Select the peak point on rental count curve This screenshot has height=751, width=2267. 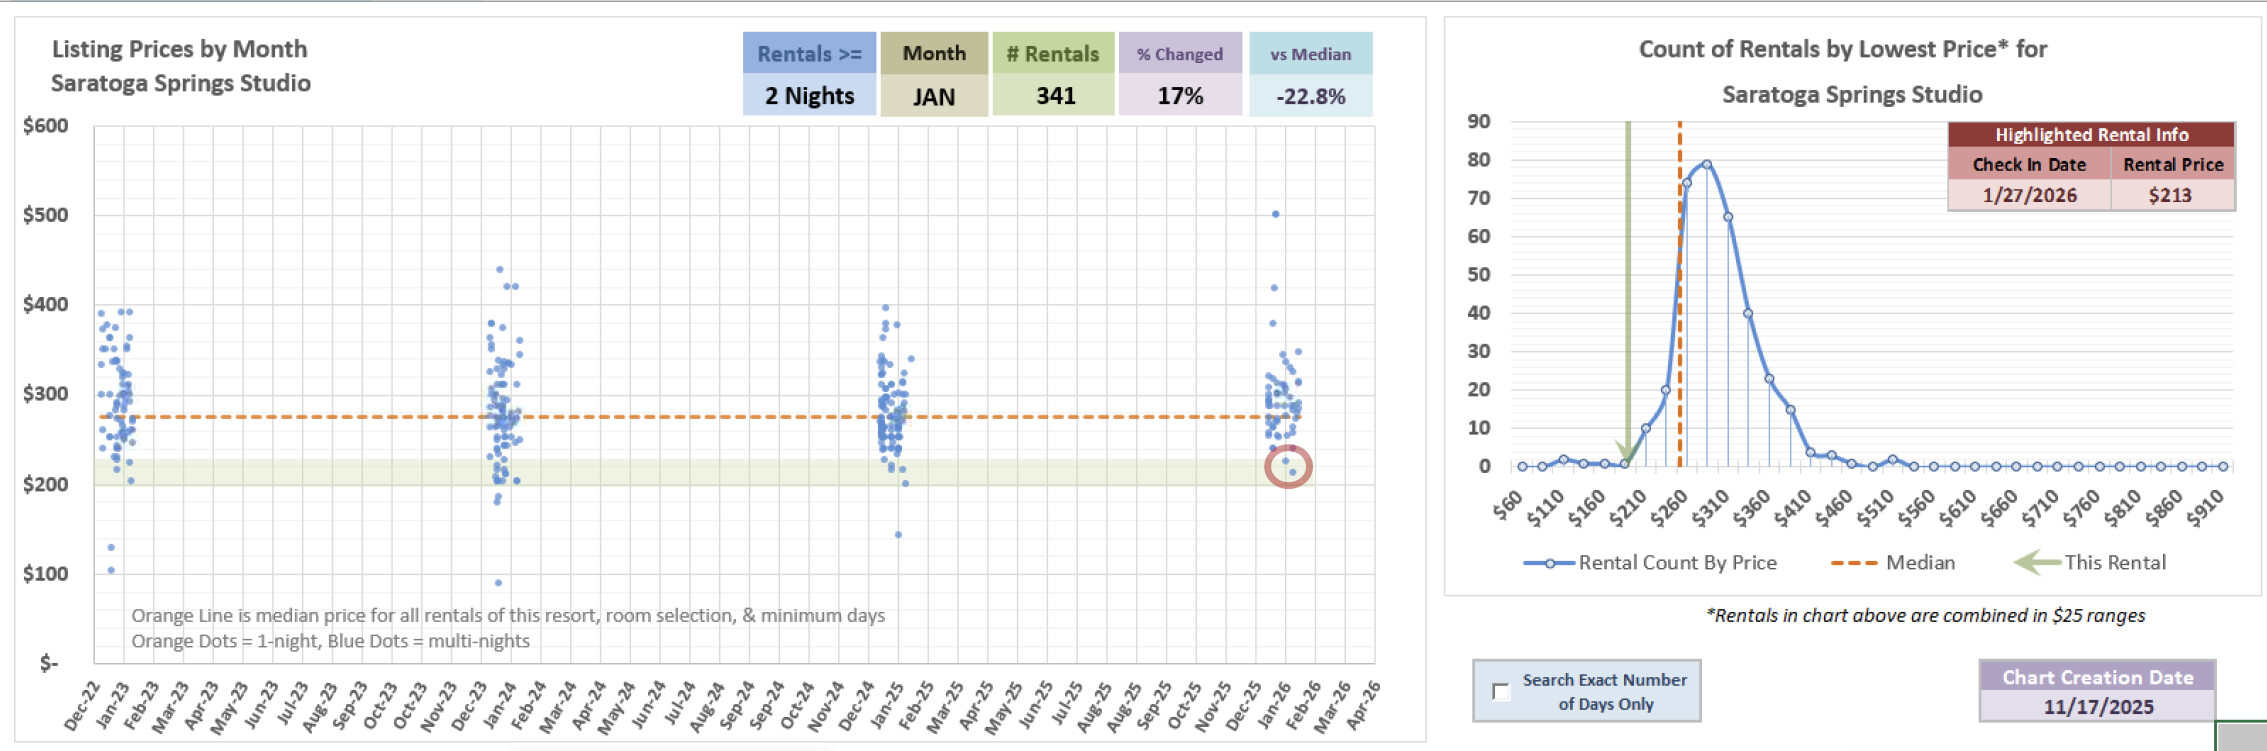pyautogui.click(x=1706, y=164)
